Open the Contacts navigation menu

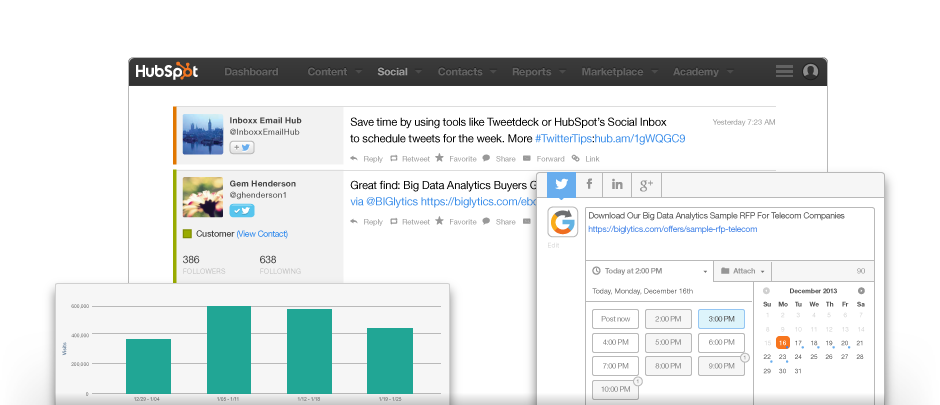(466, 72)
